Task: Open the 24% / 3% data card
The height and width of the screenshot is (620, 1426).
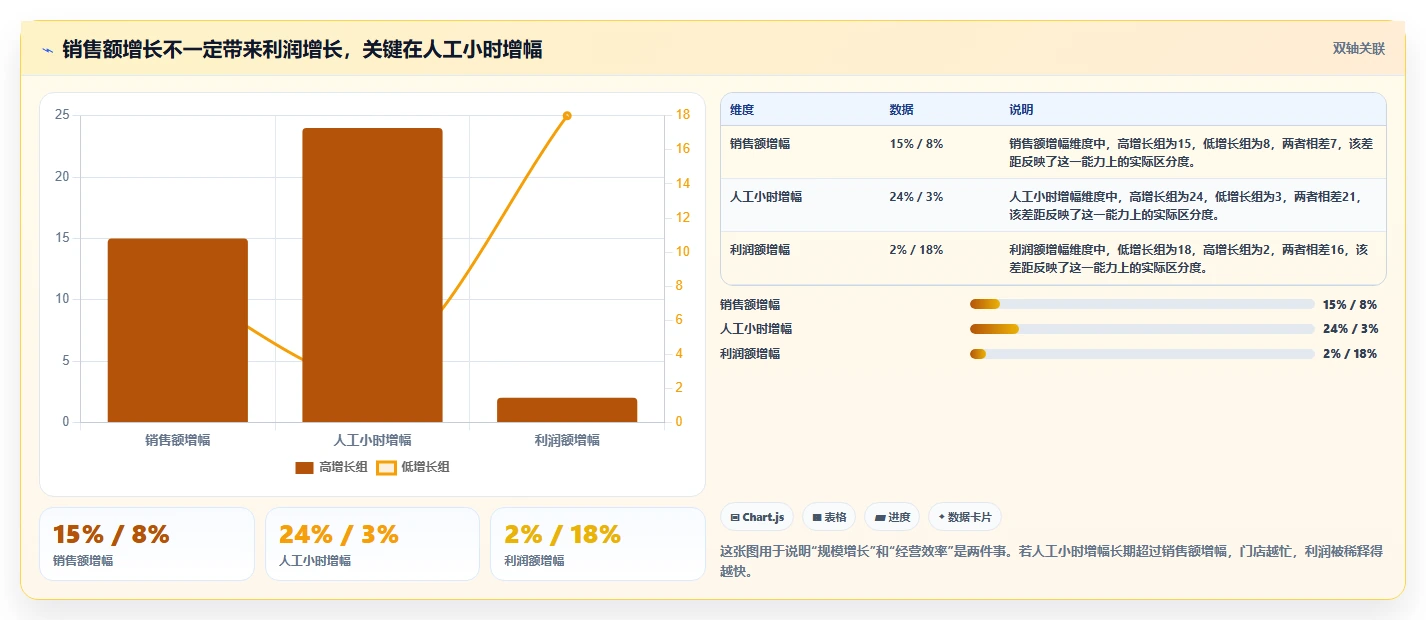Action: click(373, 544)
